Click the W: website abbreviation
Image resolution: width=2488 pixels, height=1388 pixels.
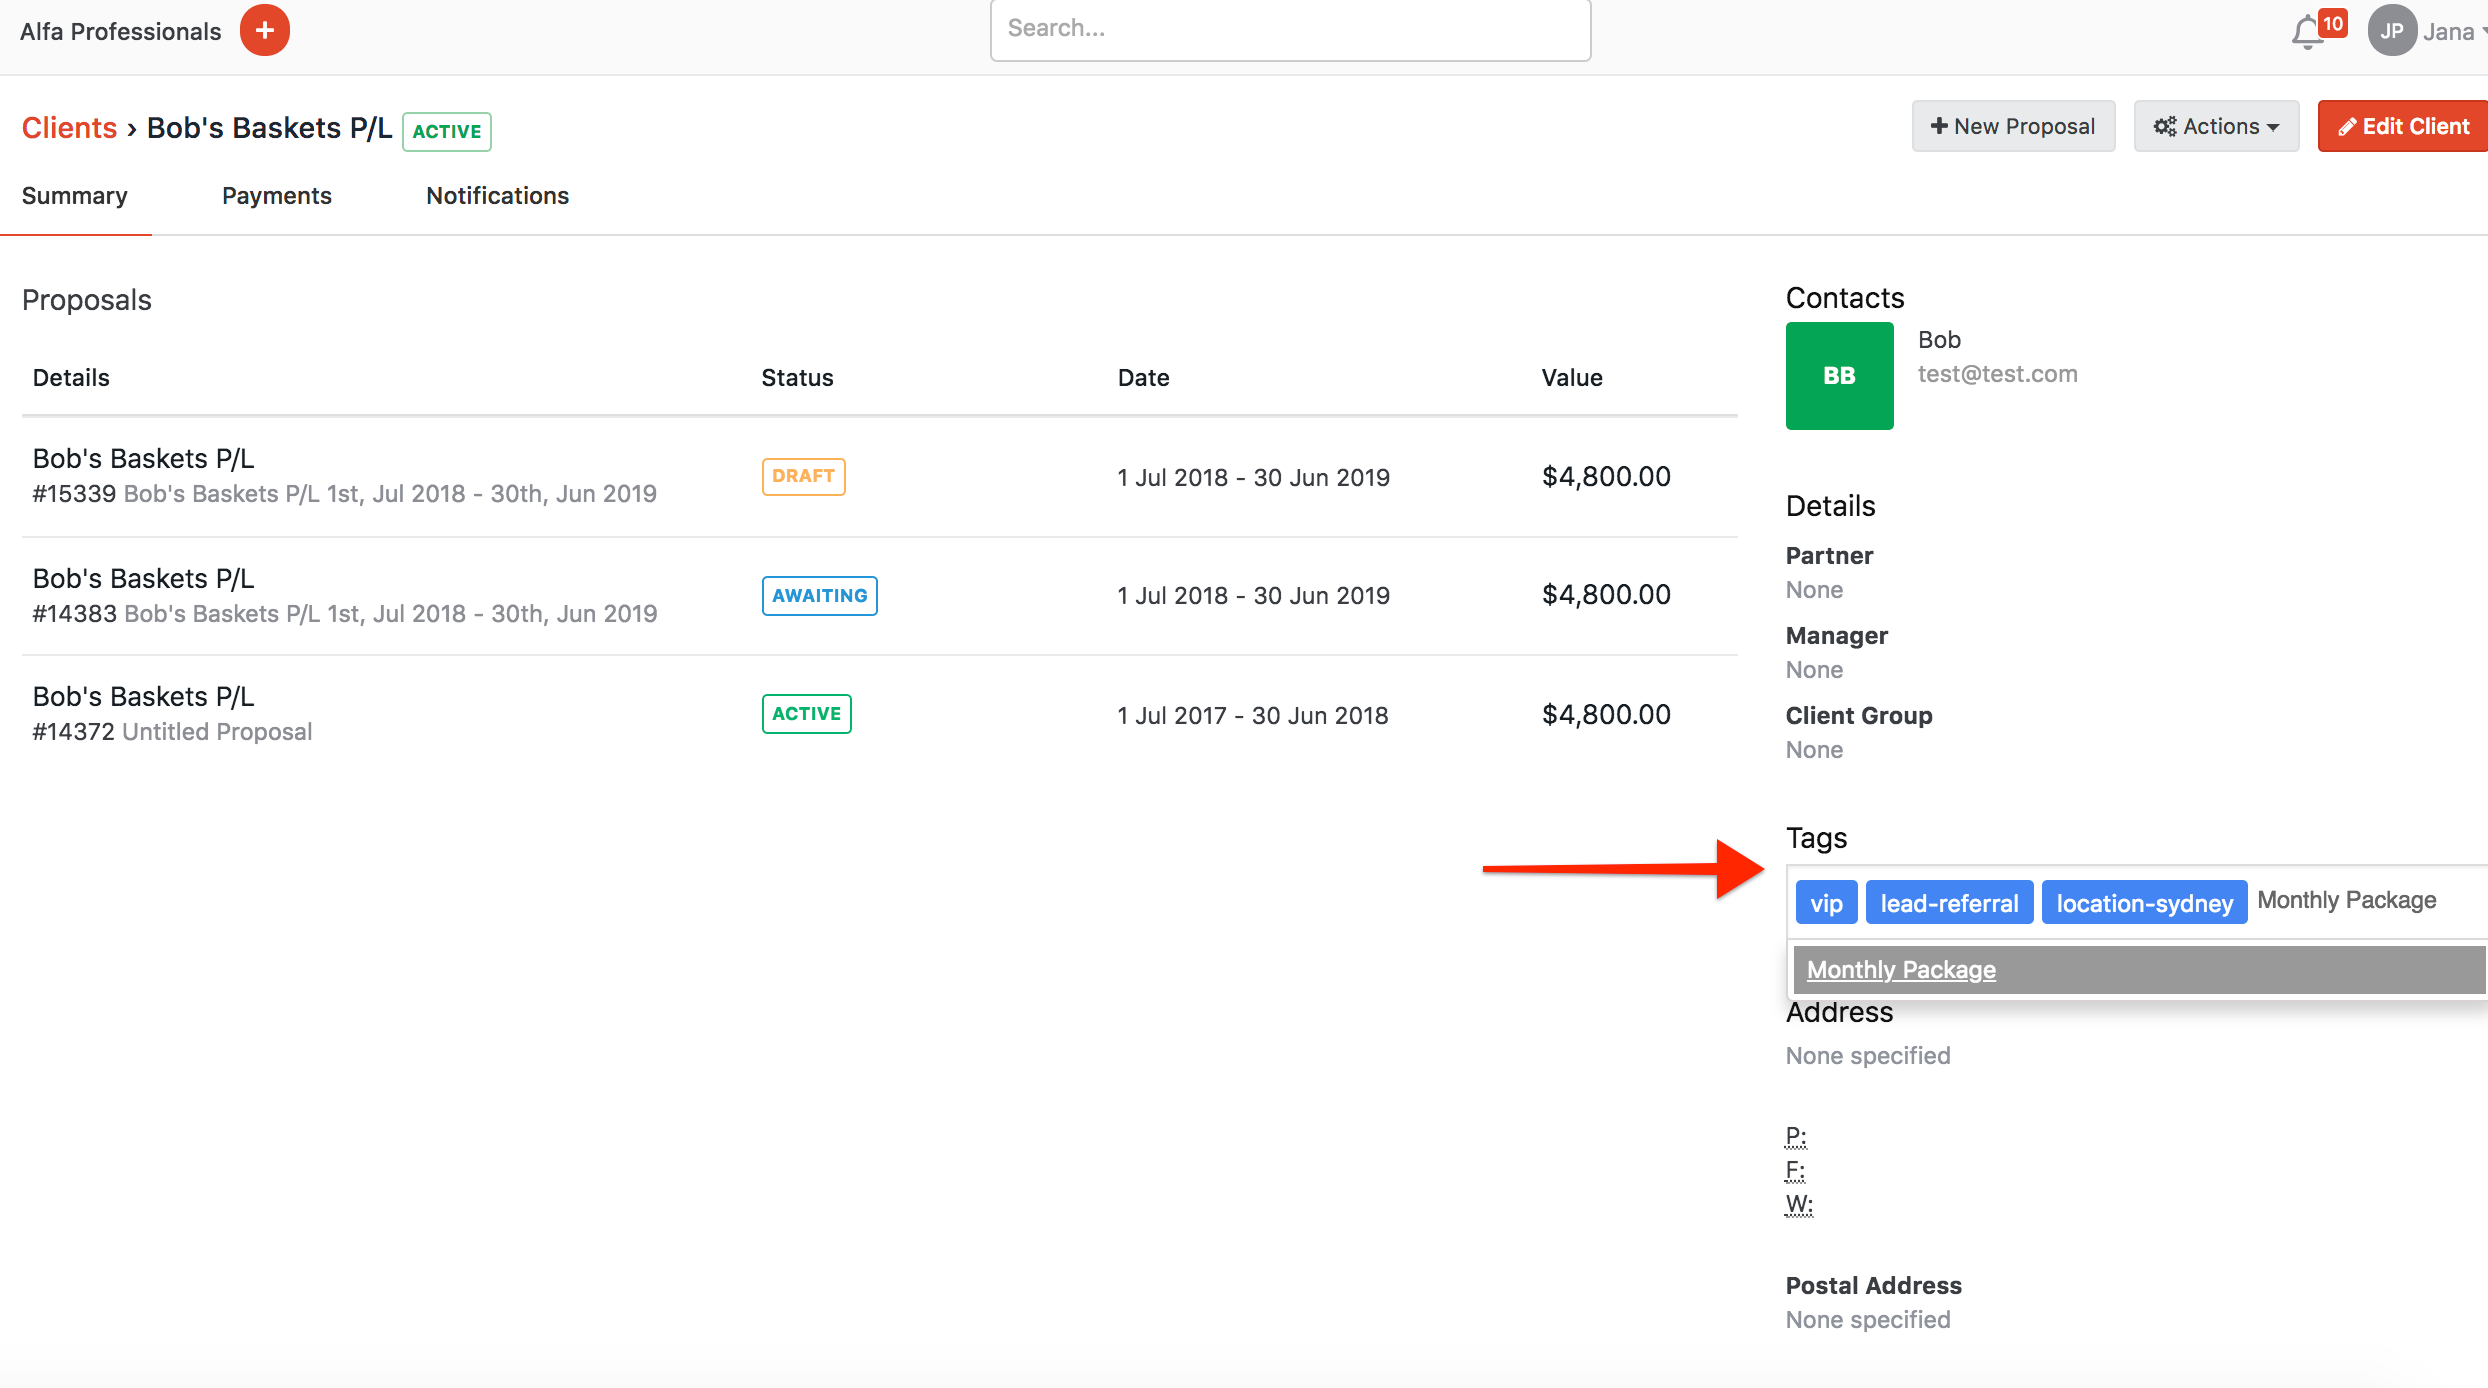pos(1799,1204)
